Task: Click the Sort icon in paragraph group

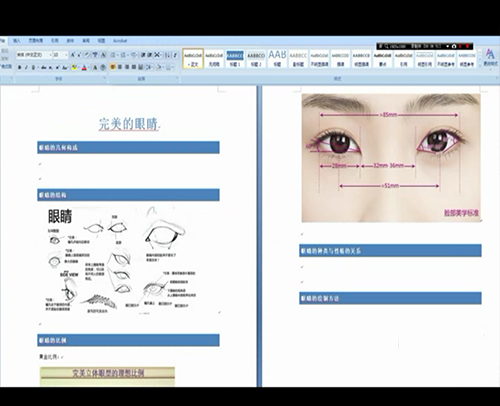Action: (167, 55)
